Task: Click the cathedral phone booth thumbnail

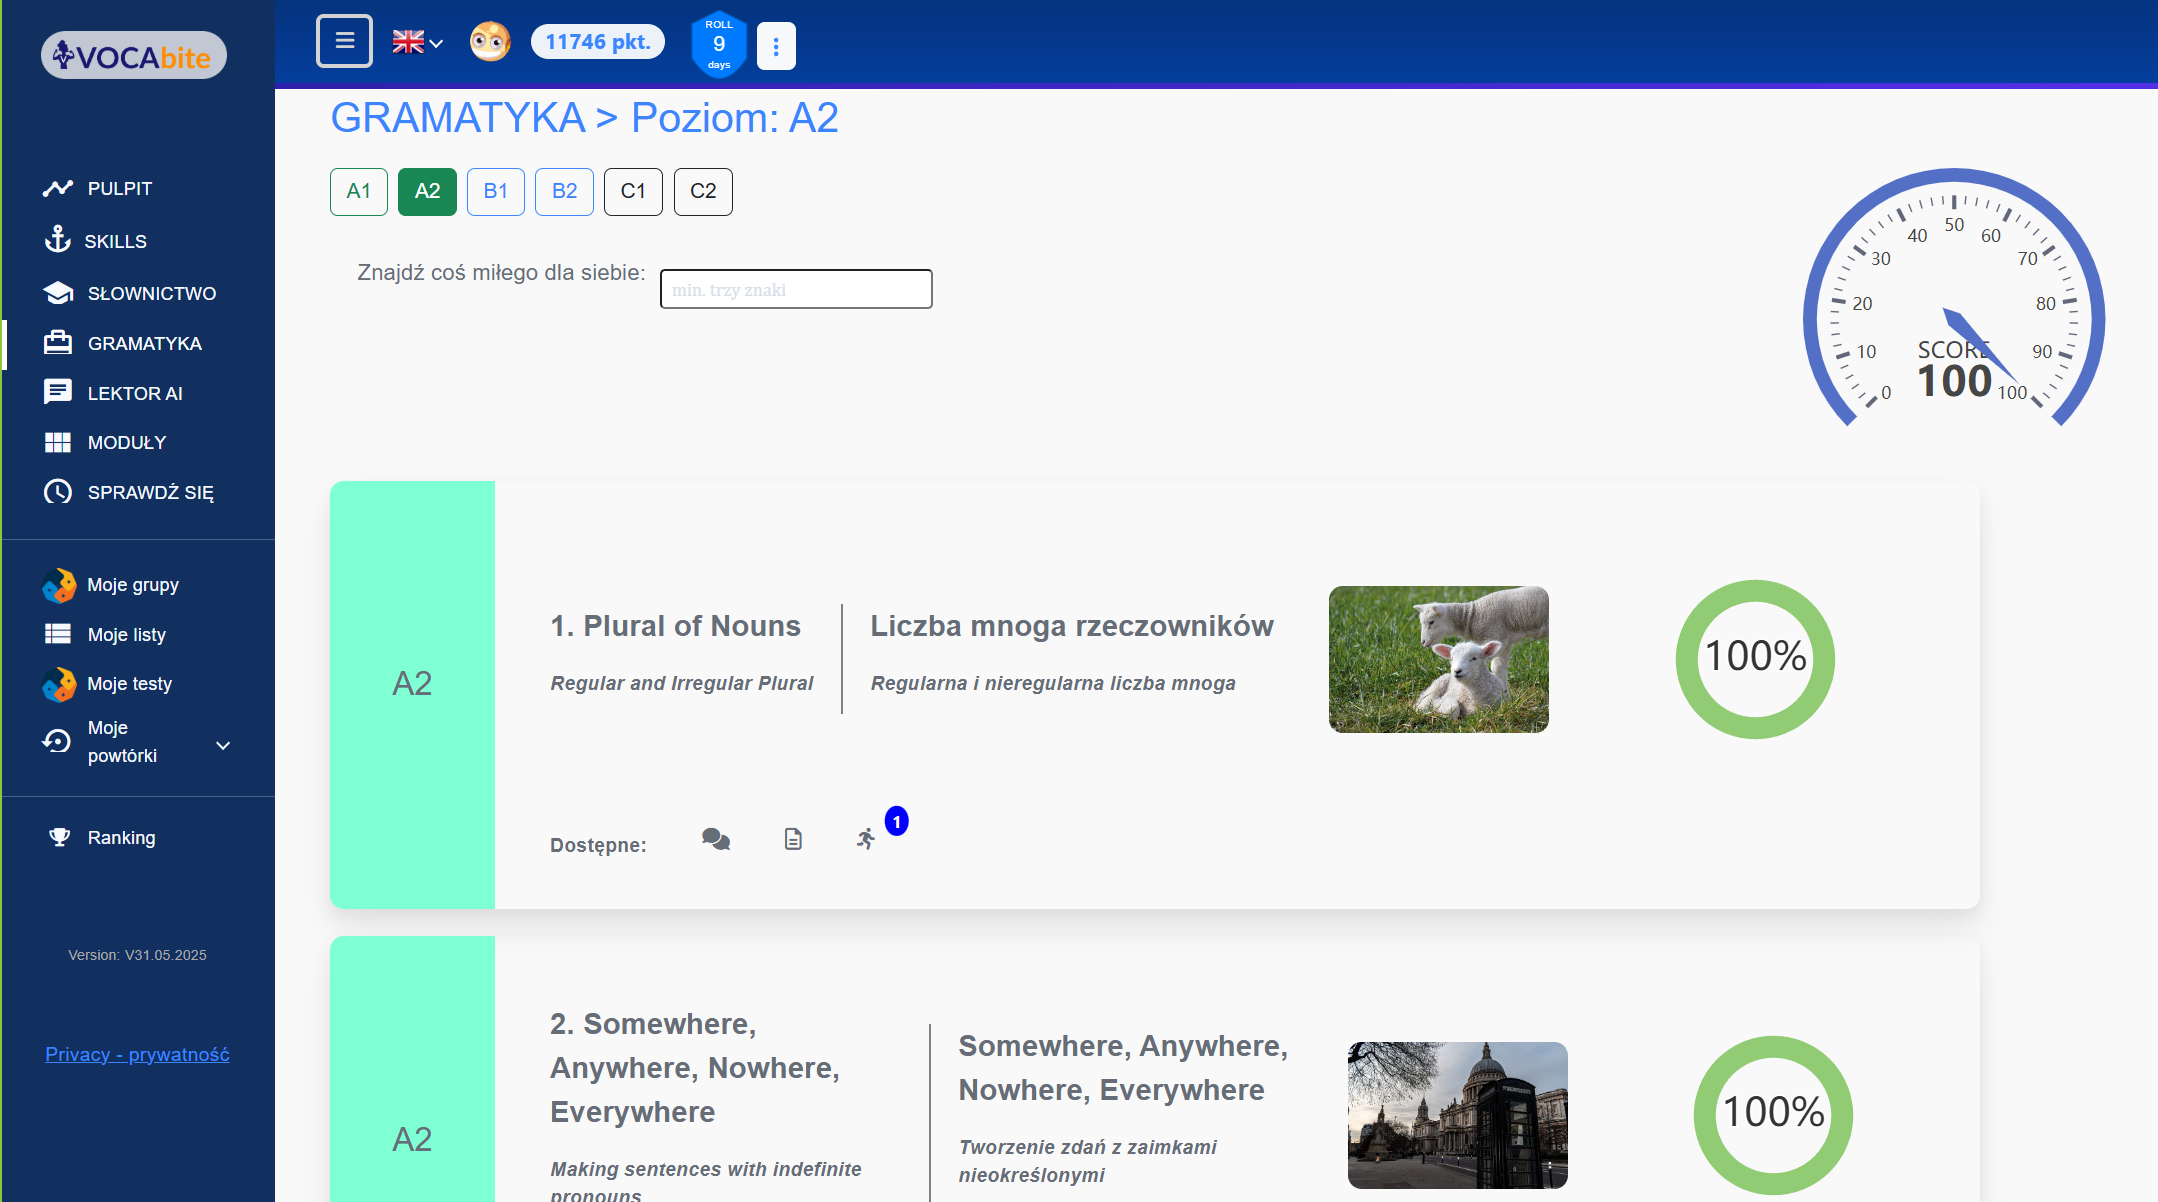Action: pos(1457,1115)
